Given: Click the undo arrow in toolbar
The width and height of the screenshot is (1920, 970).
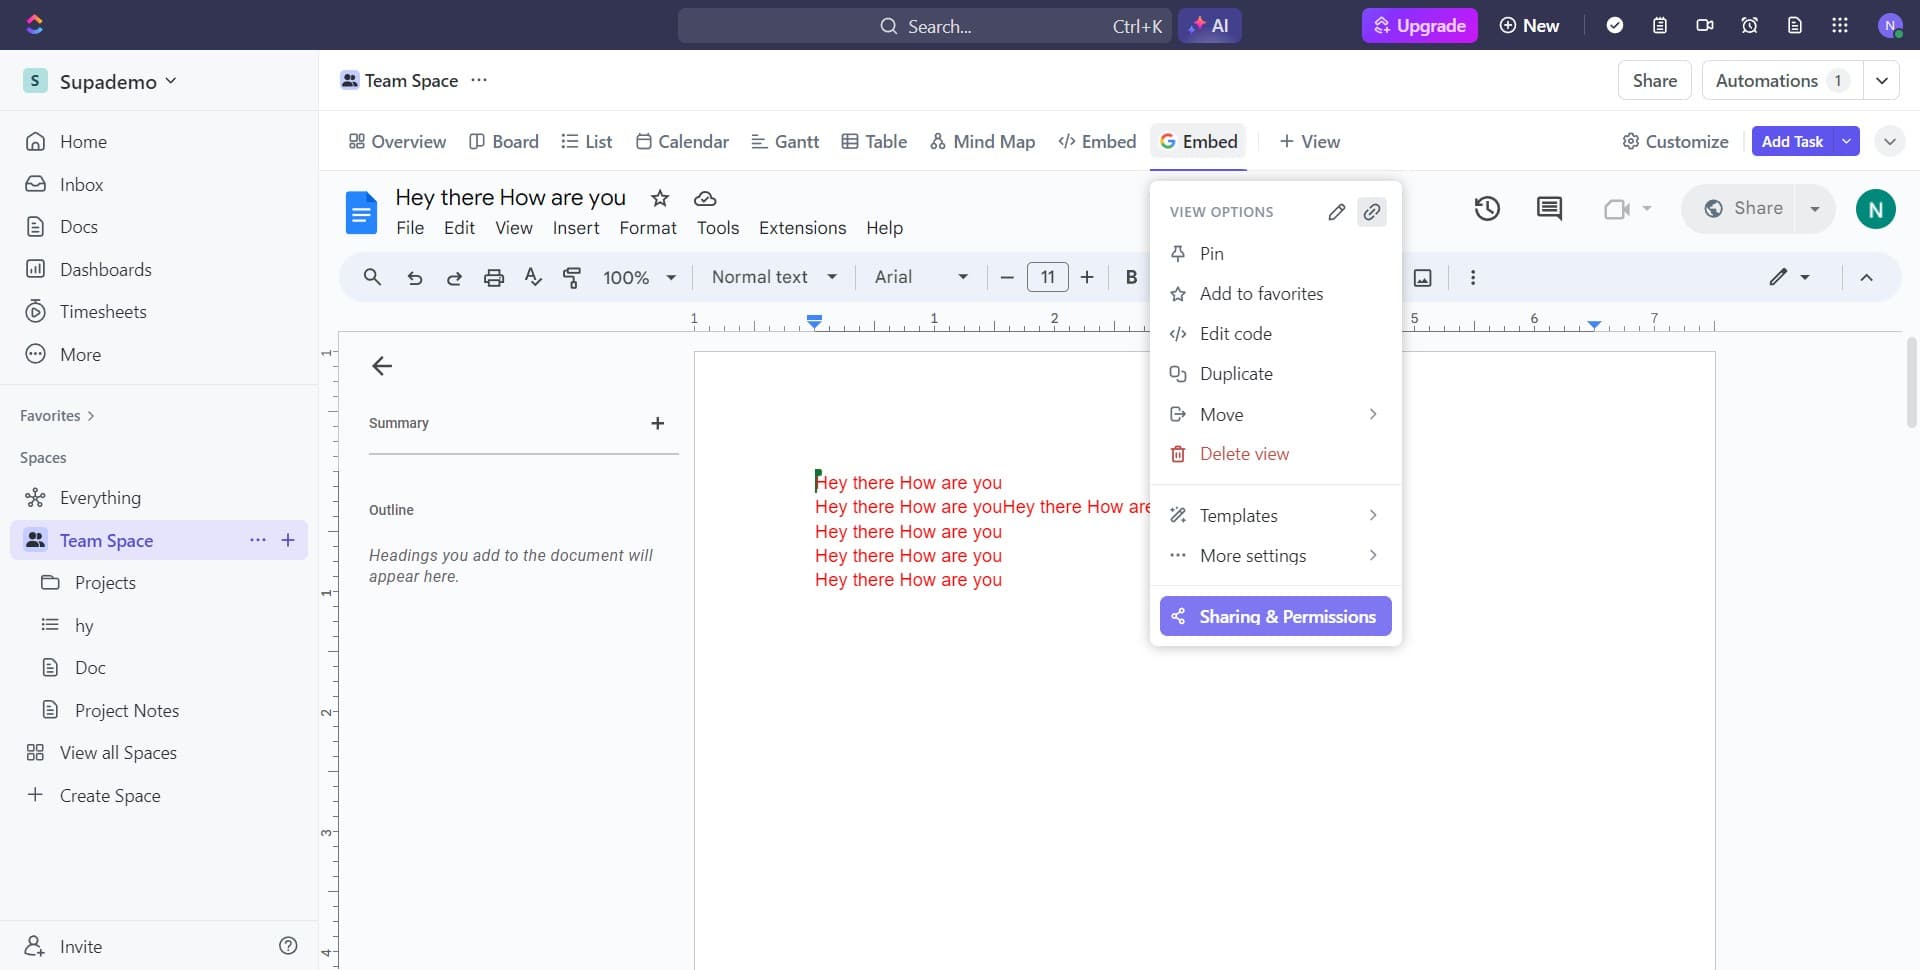Looking at the screenshot, I should coord(415,278).
